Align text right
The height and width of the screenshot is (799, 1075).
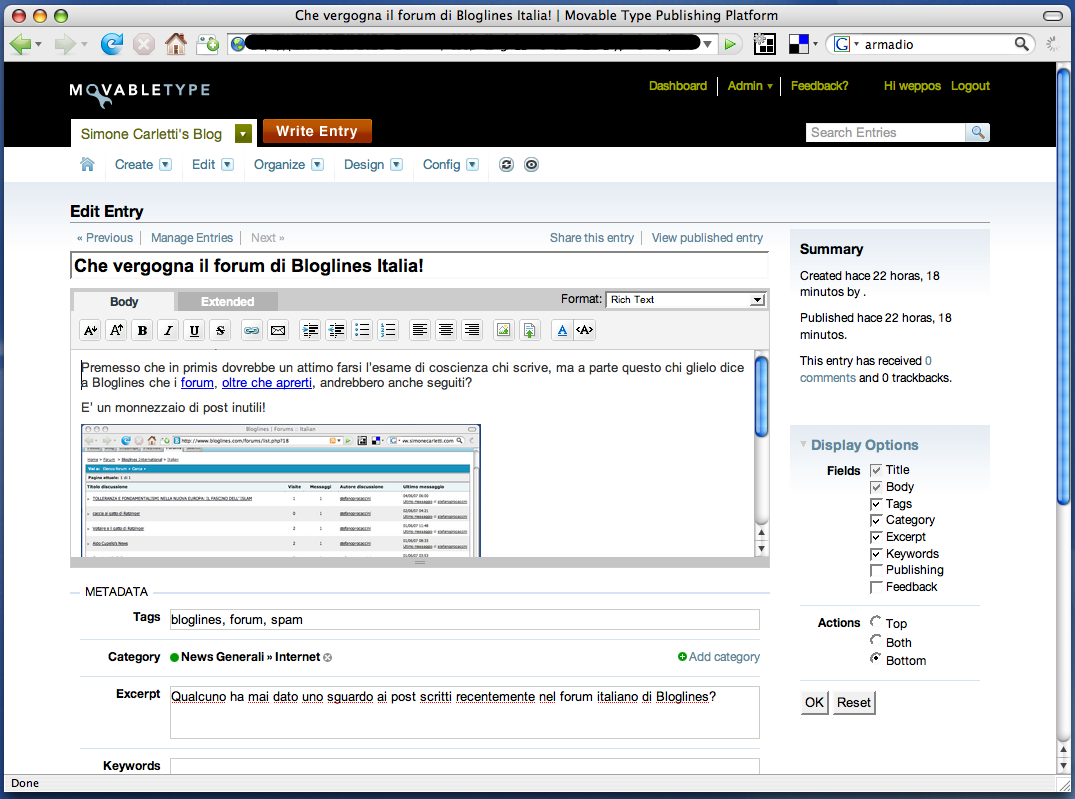point(472,330)
